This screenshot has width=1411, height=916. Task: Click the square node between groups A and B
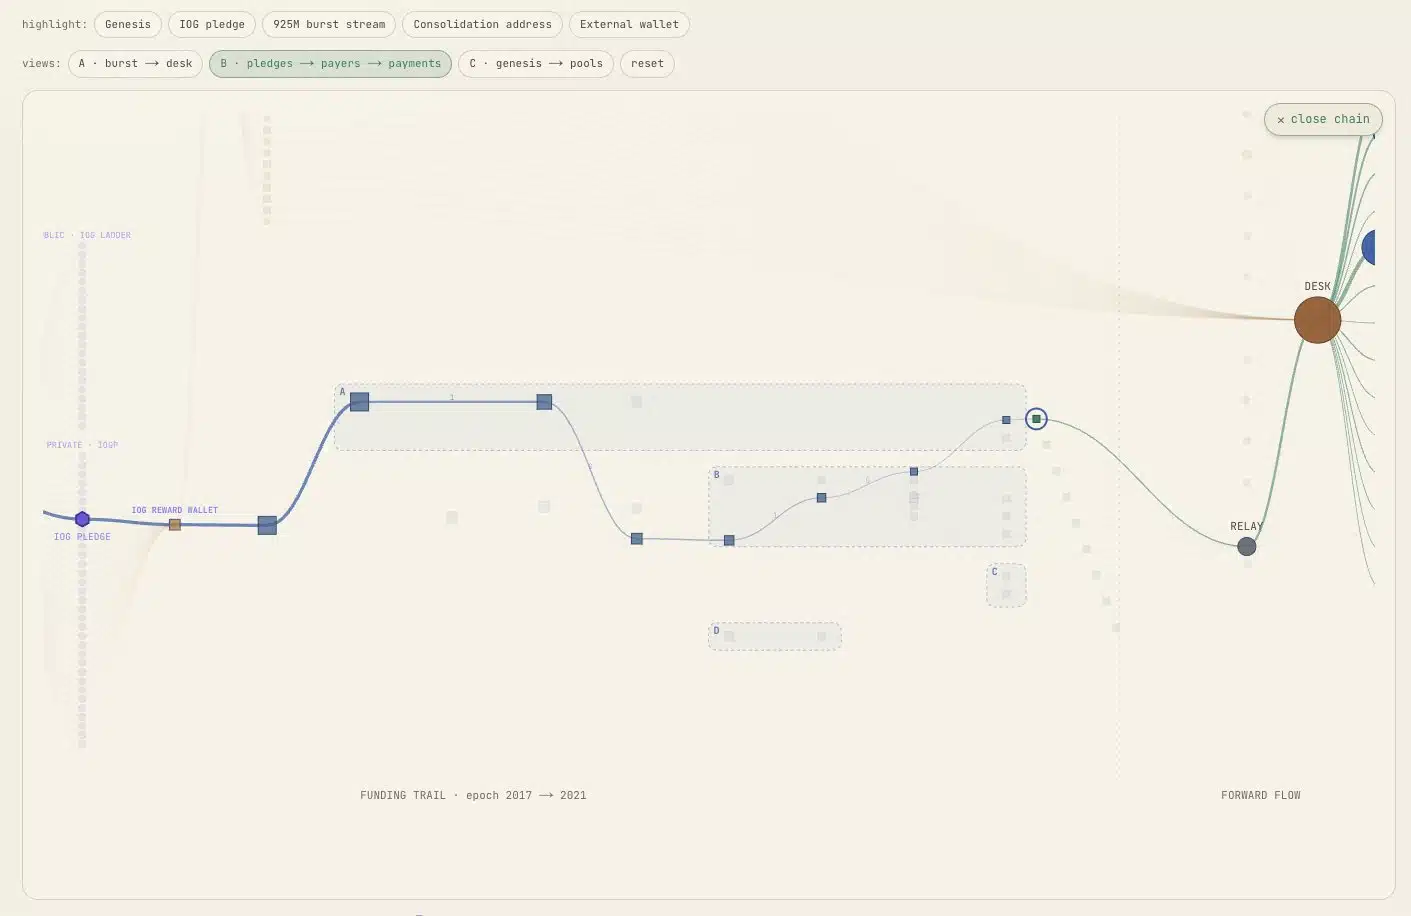pos(636,538)
